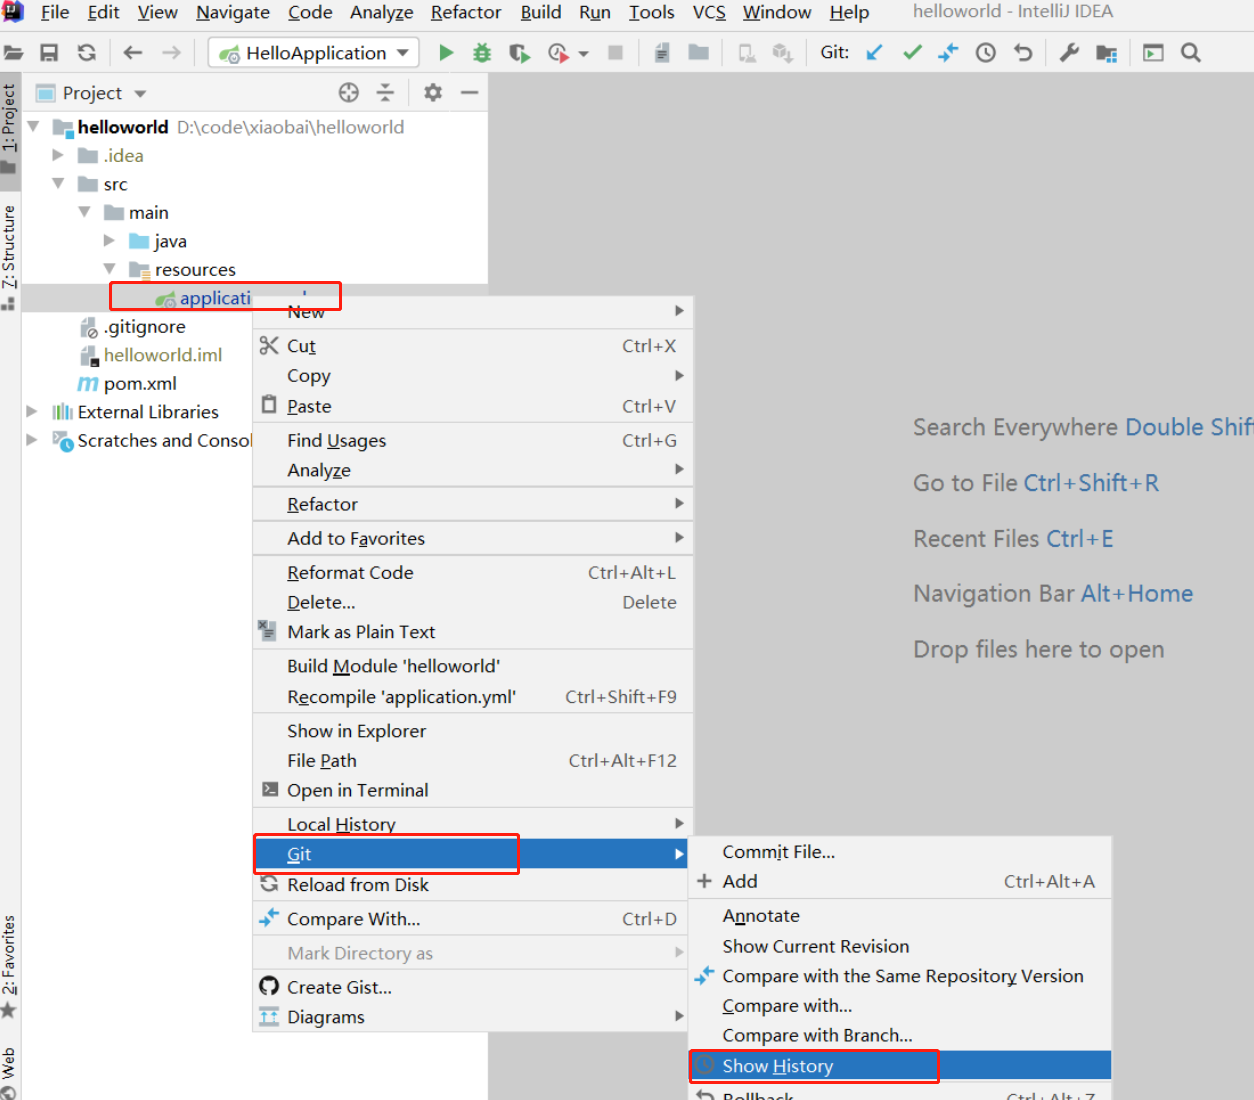Choose Reload from Disk
This screenshot has height=1100, width=1254.
472,885
